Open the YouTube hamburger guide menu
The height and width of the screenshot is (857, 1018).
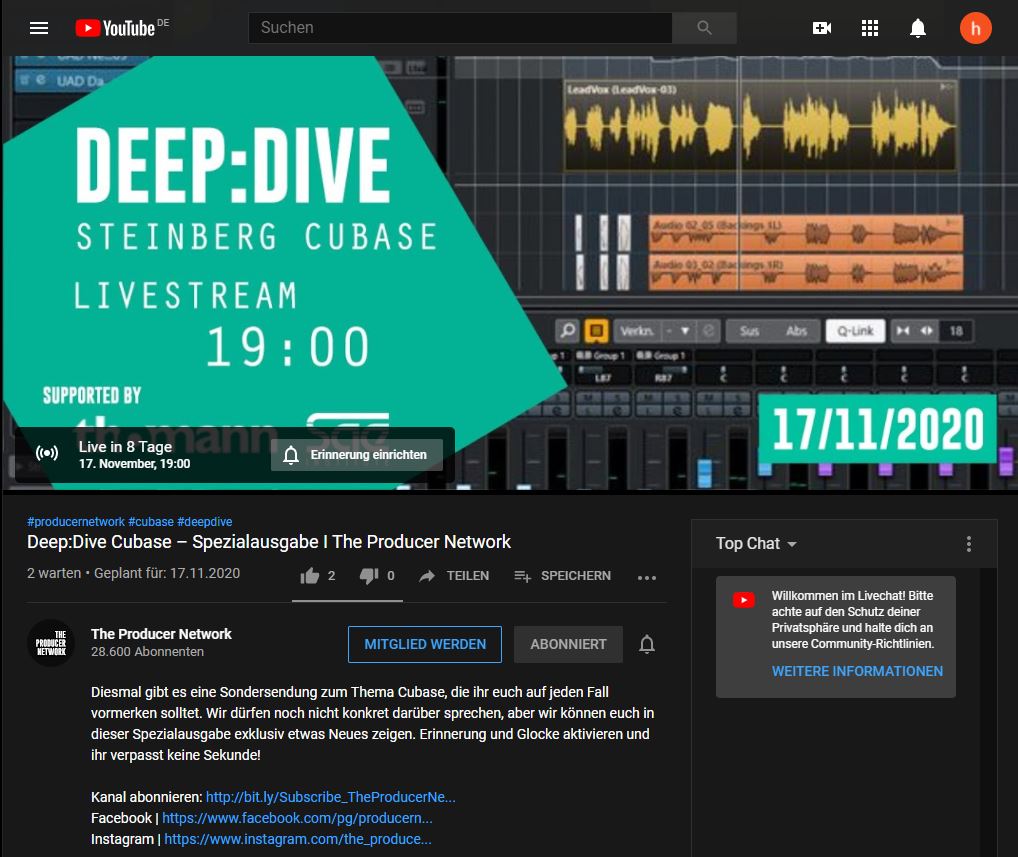pyautogui.click(x=39, y=28)
